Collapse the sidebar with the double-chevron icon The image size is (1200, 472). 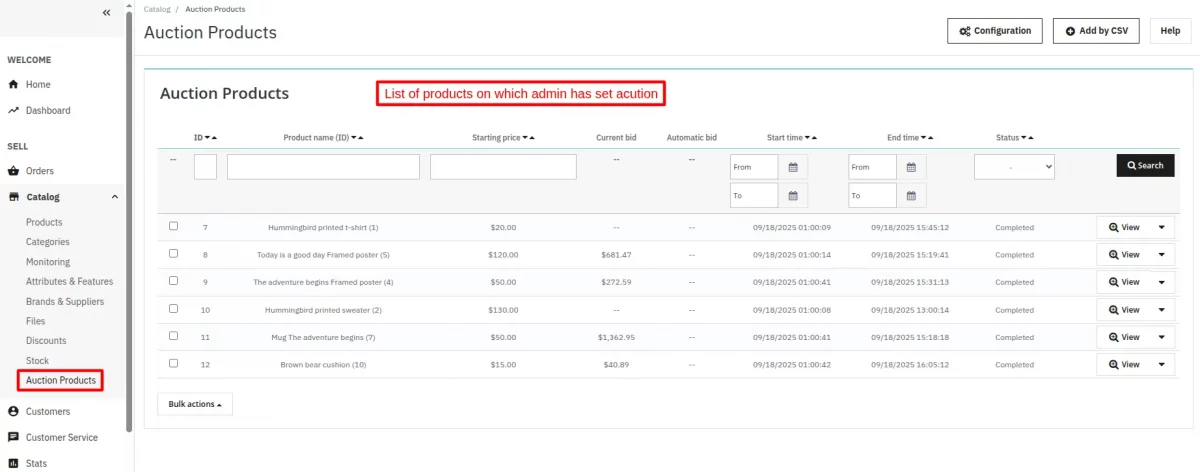coord(107,12)
